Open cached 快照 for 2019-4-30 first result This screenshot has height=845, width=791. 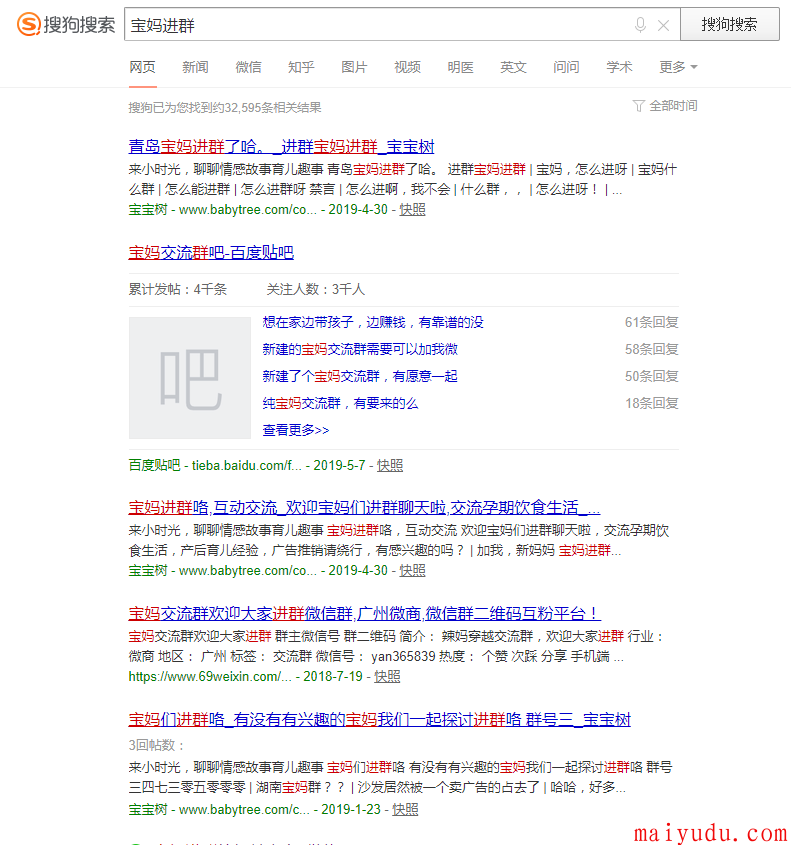tap(412, 210)
